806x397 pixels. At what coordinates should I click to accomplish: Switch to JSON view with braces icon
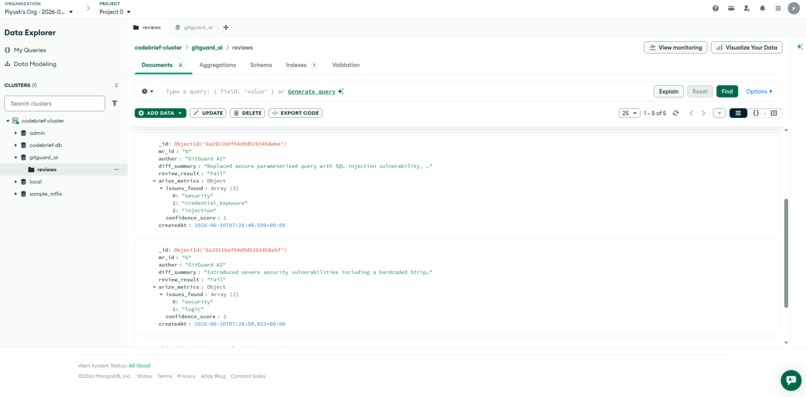pos(756,113)
